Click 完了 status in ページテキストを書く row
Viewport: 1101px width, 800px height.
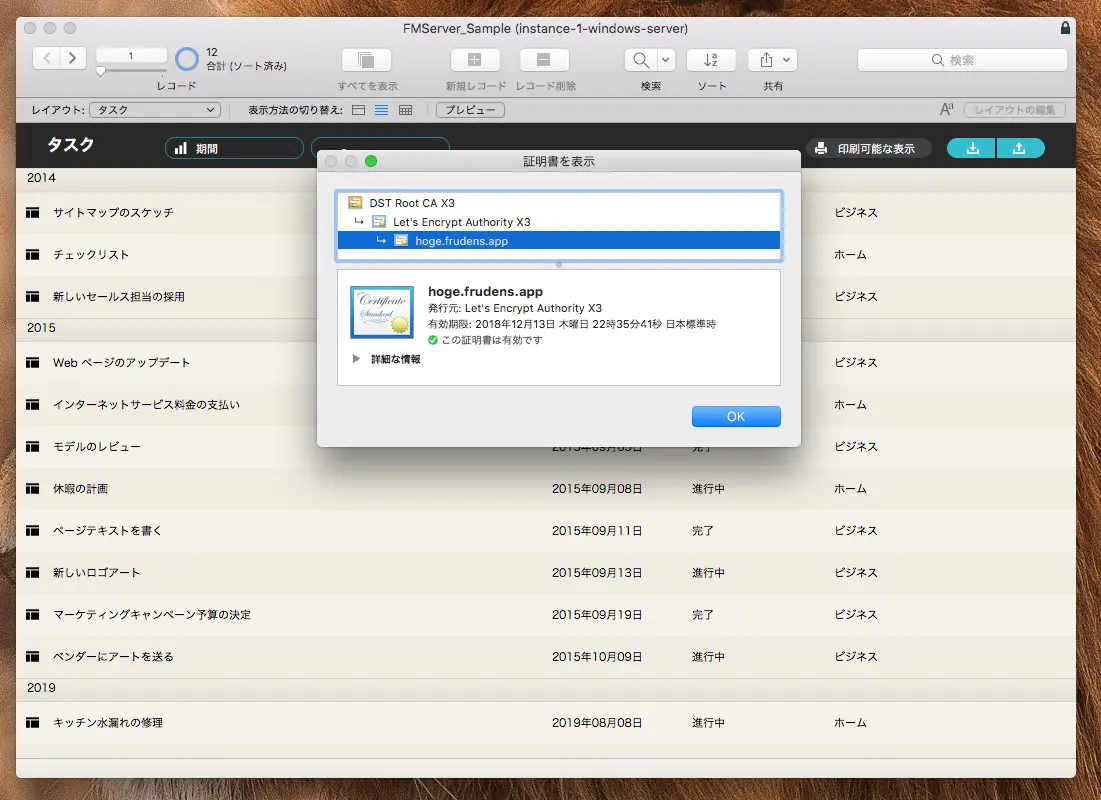[x=703, y=531]
